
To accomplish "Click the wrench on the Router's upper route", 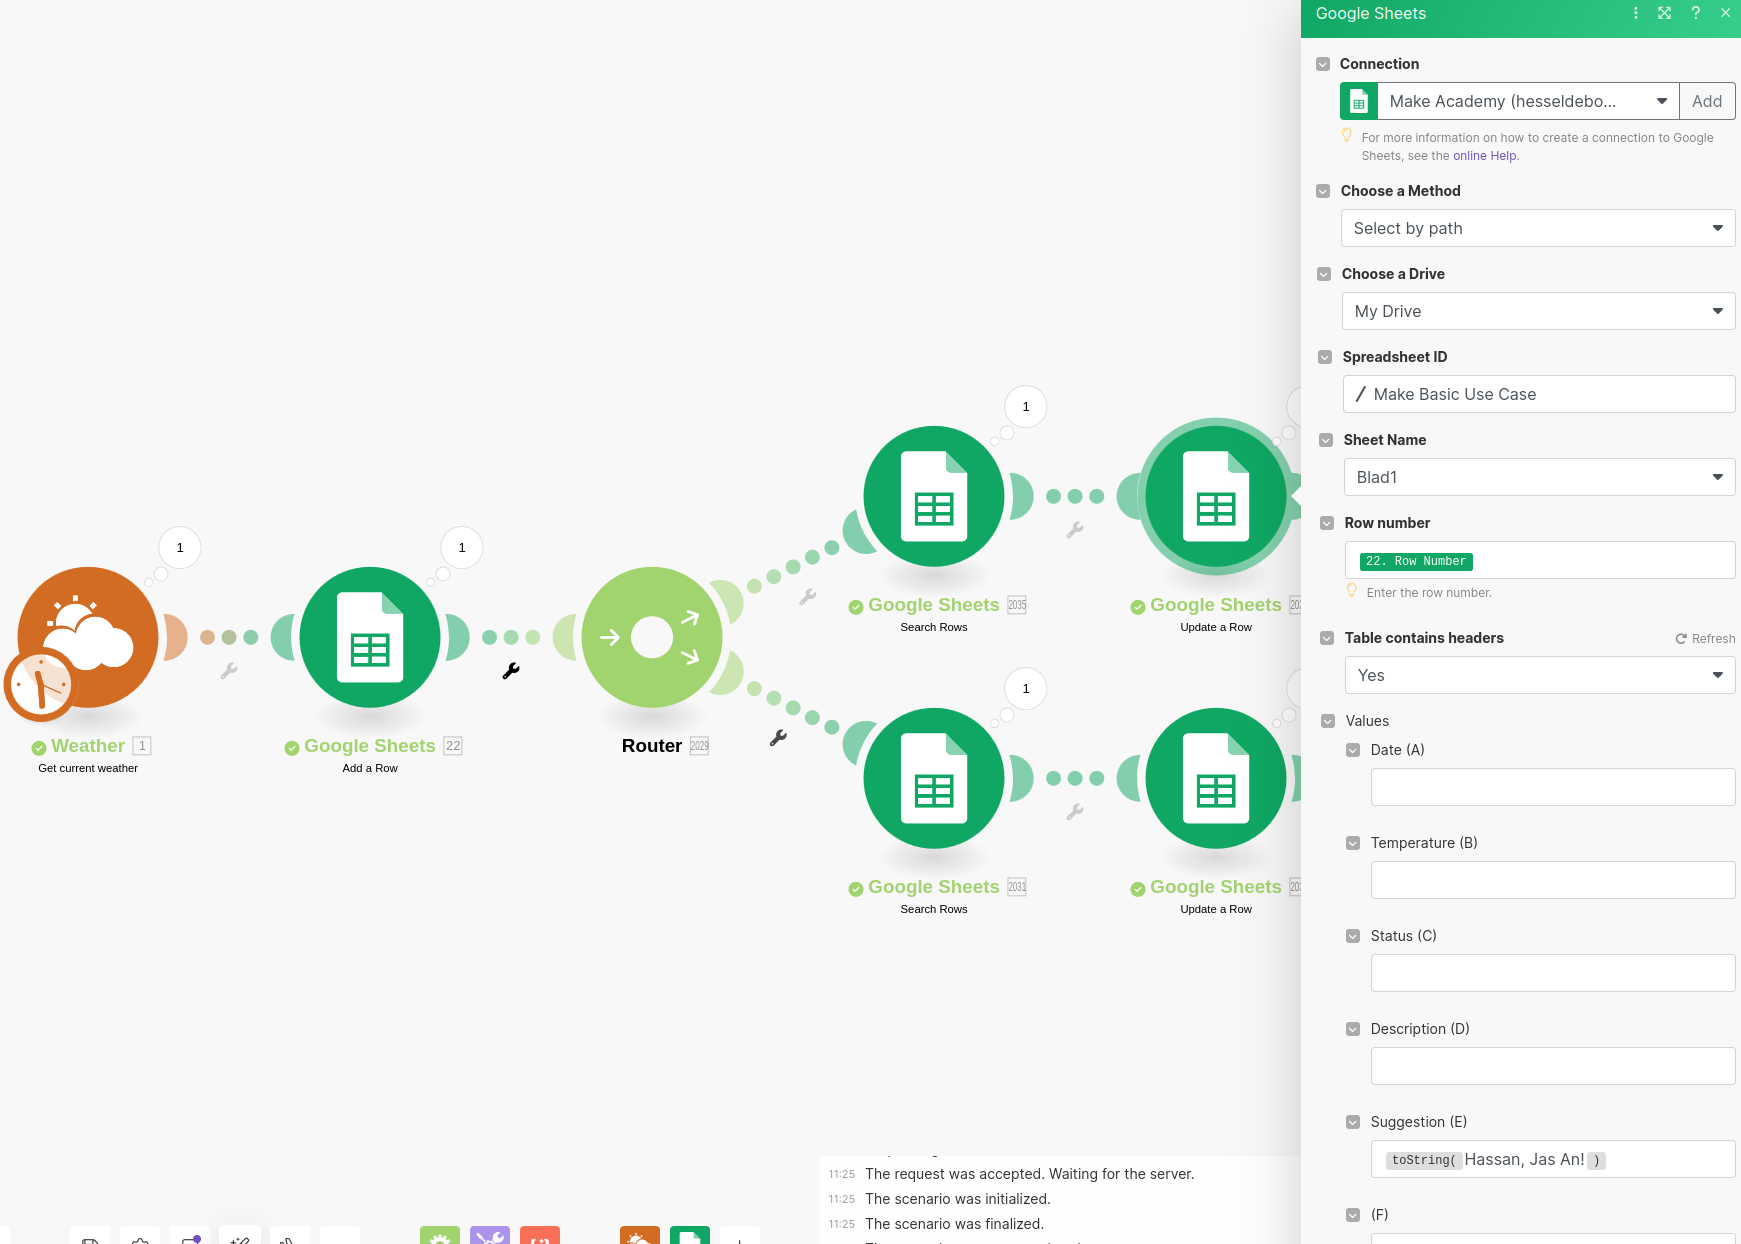I will 808,597.
